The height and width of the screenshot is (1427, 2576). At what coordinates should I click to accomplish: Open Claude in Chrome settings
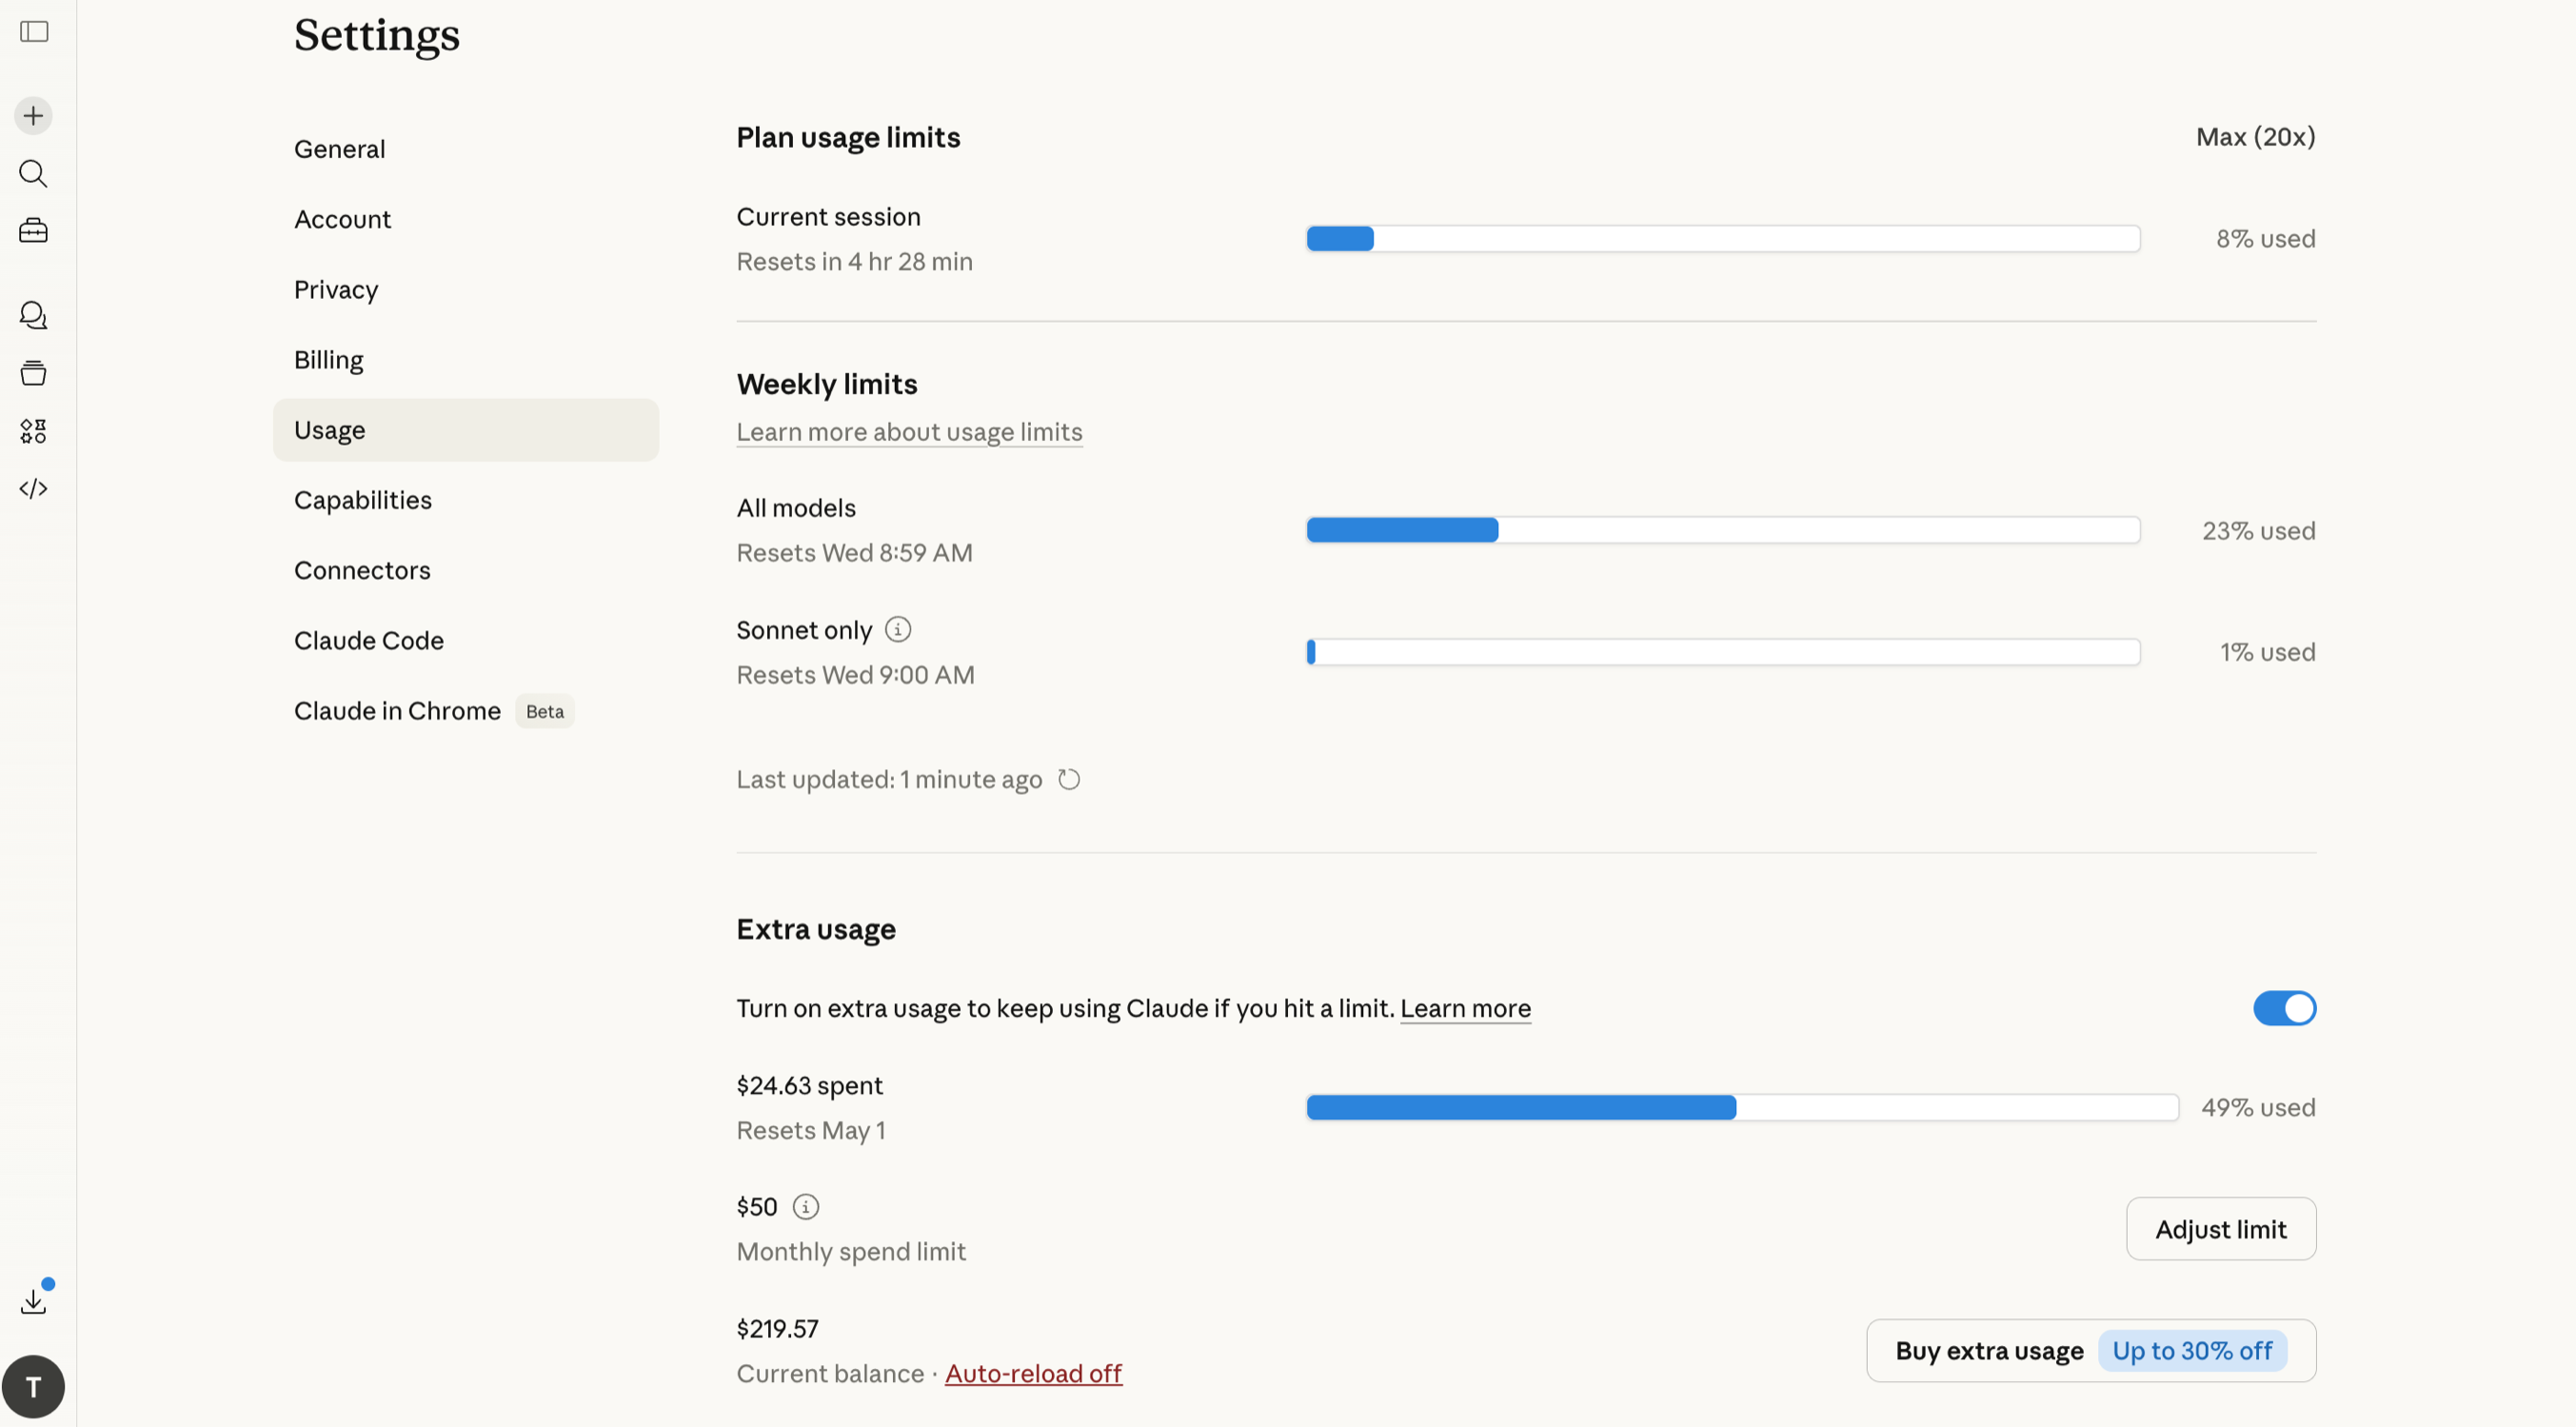(x=397, y=711)
